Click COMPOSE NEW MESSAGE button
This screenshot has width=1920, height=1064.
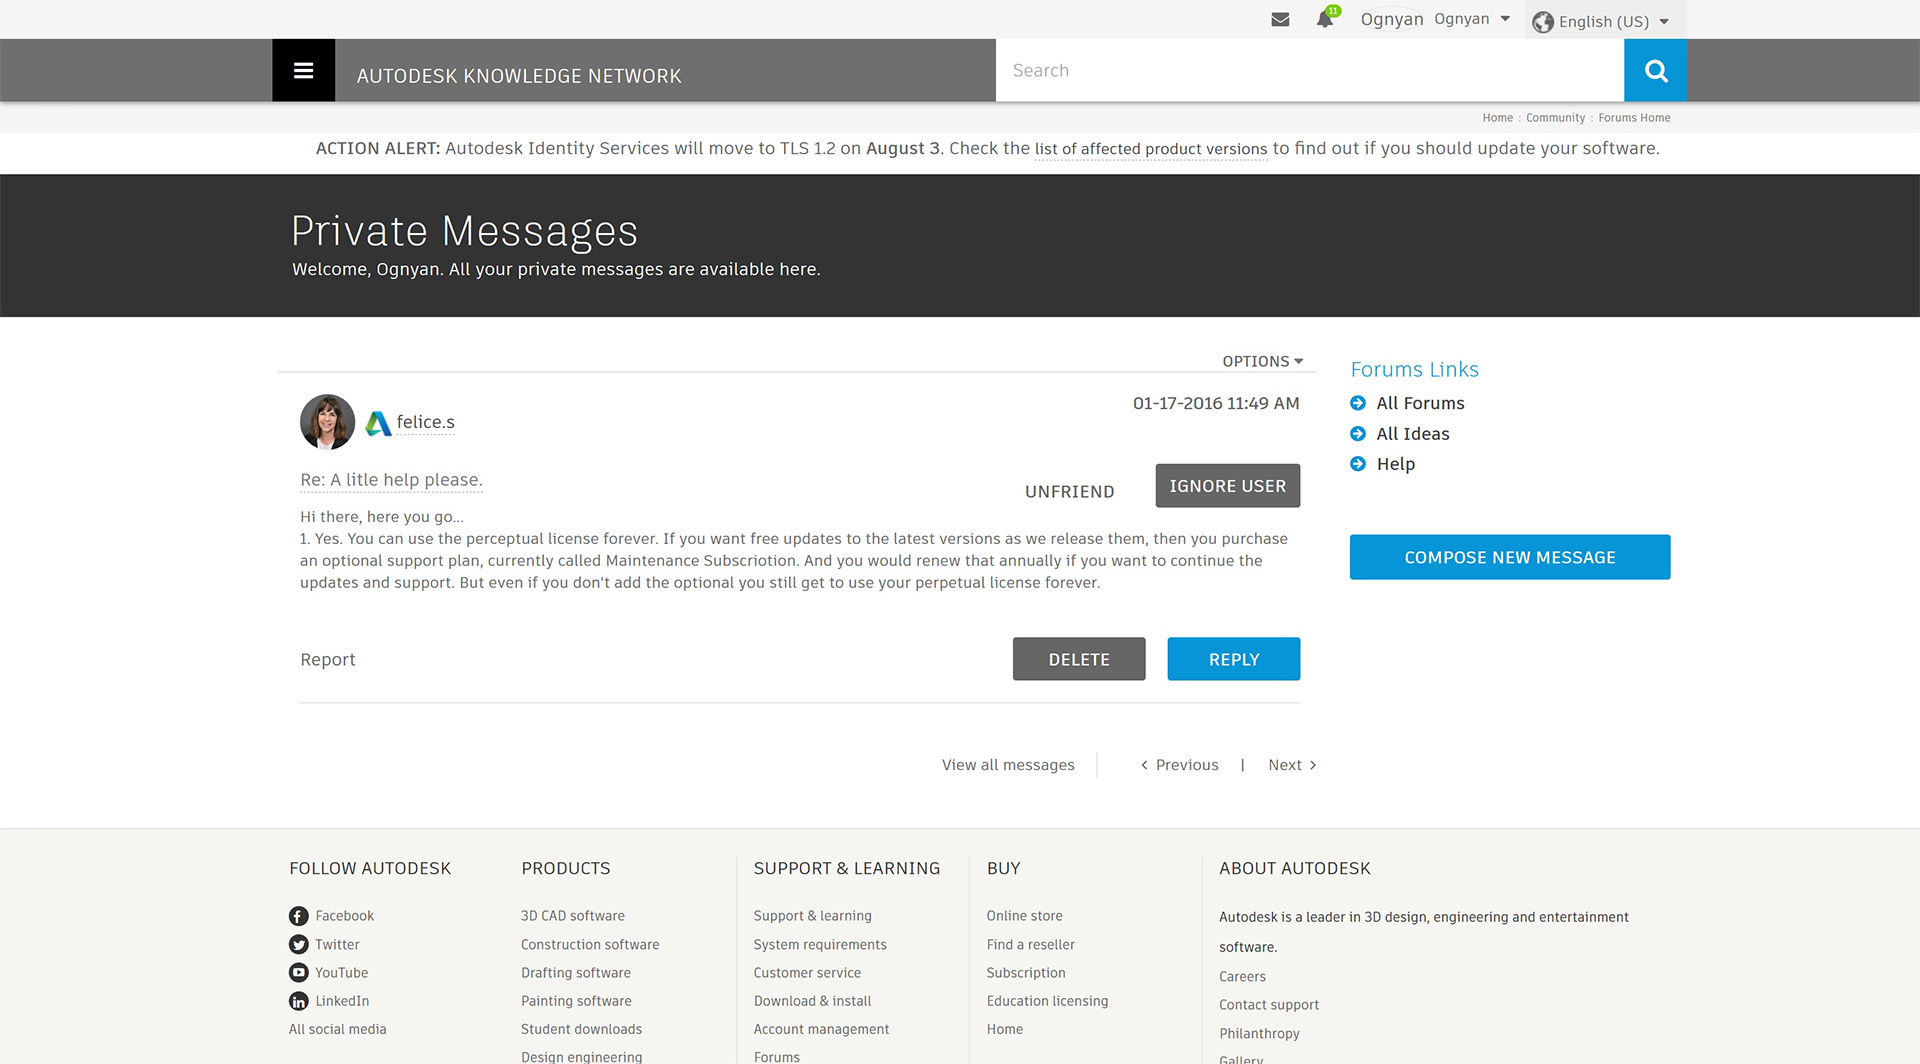[x=1510, y=557]
